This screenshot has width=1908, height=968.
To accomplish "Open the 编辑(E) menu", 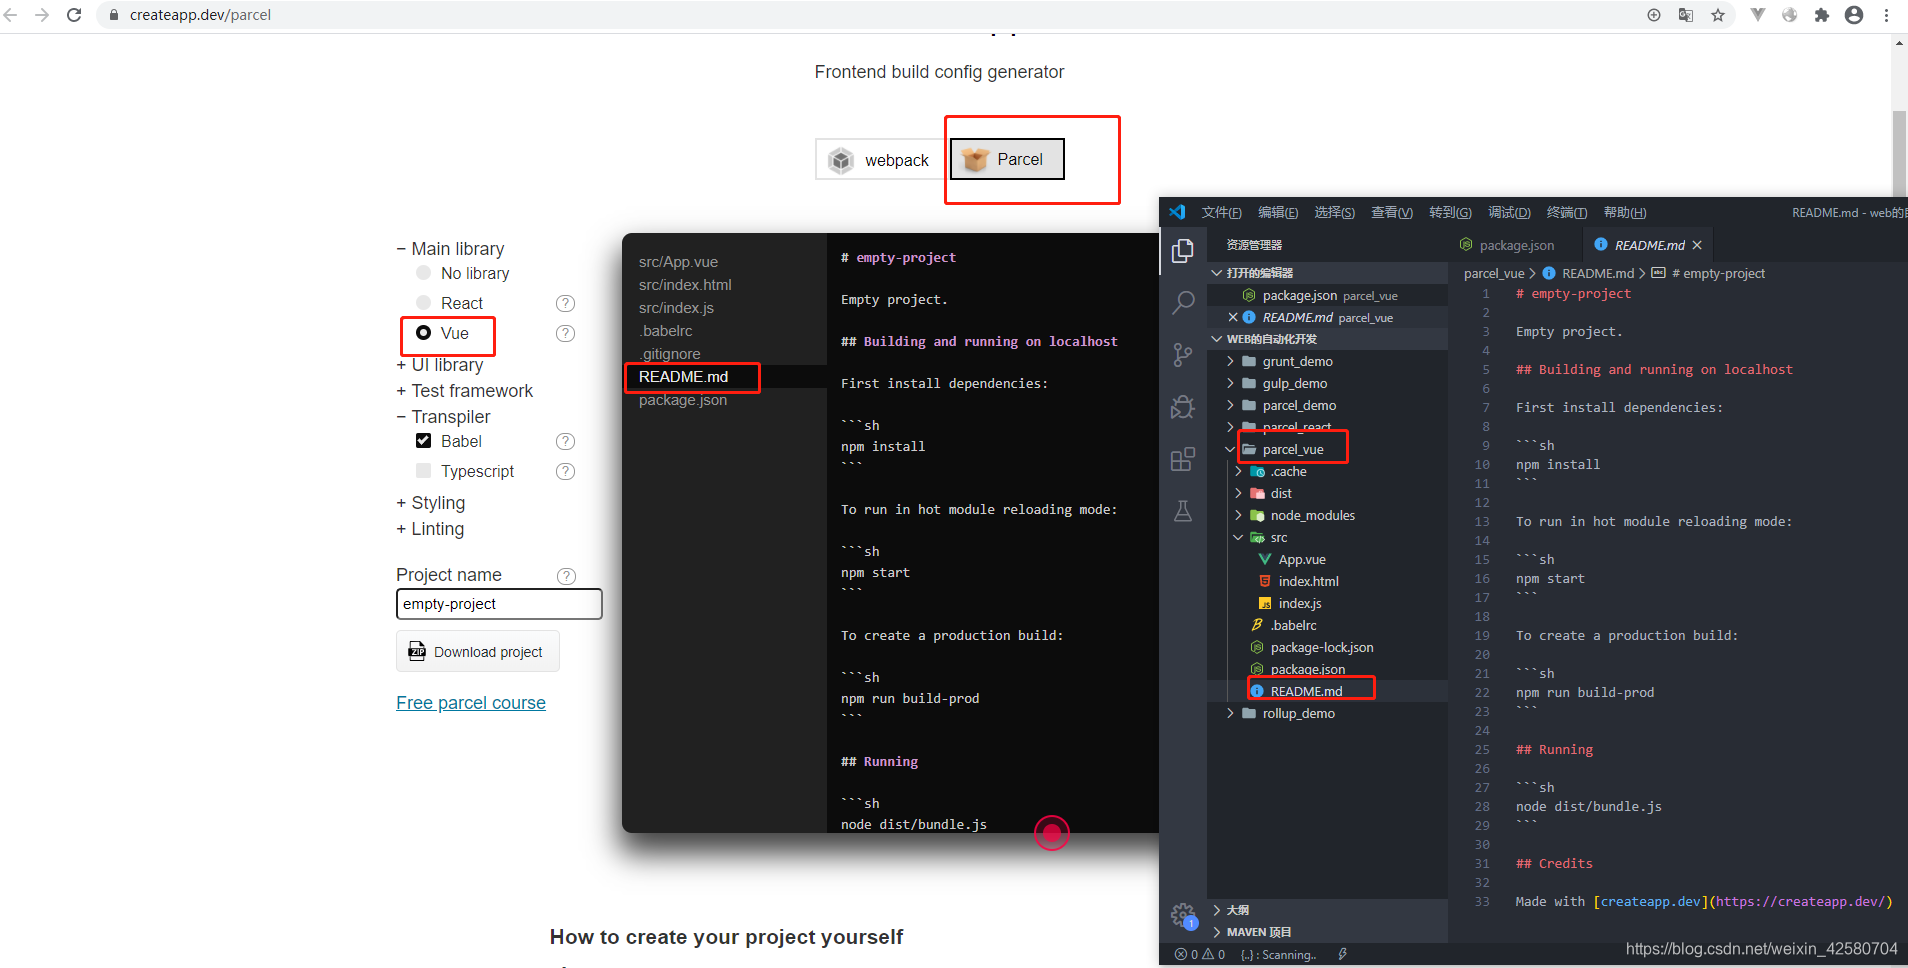I will (x=1278, y=212).
